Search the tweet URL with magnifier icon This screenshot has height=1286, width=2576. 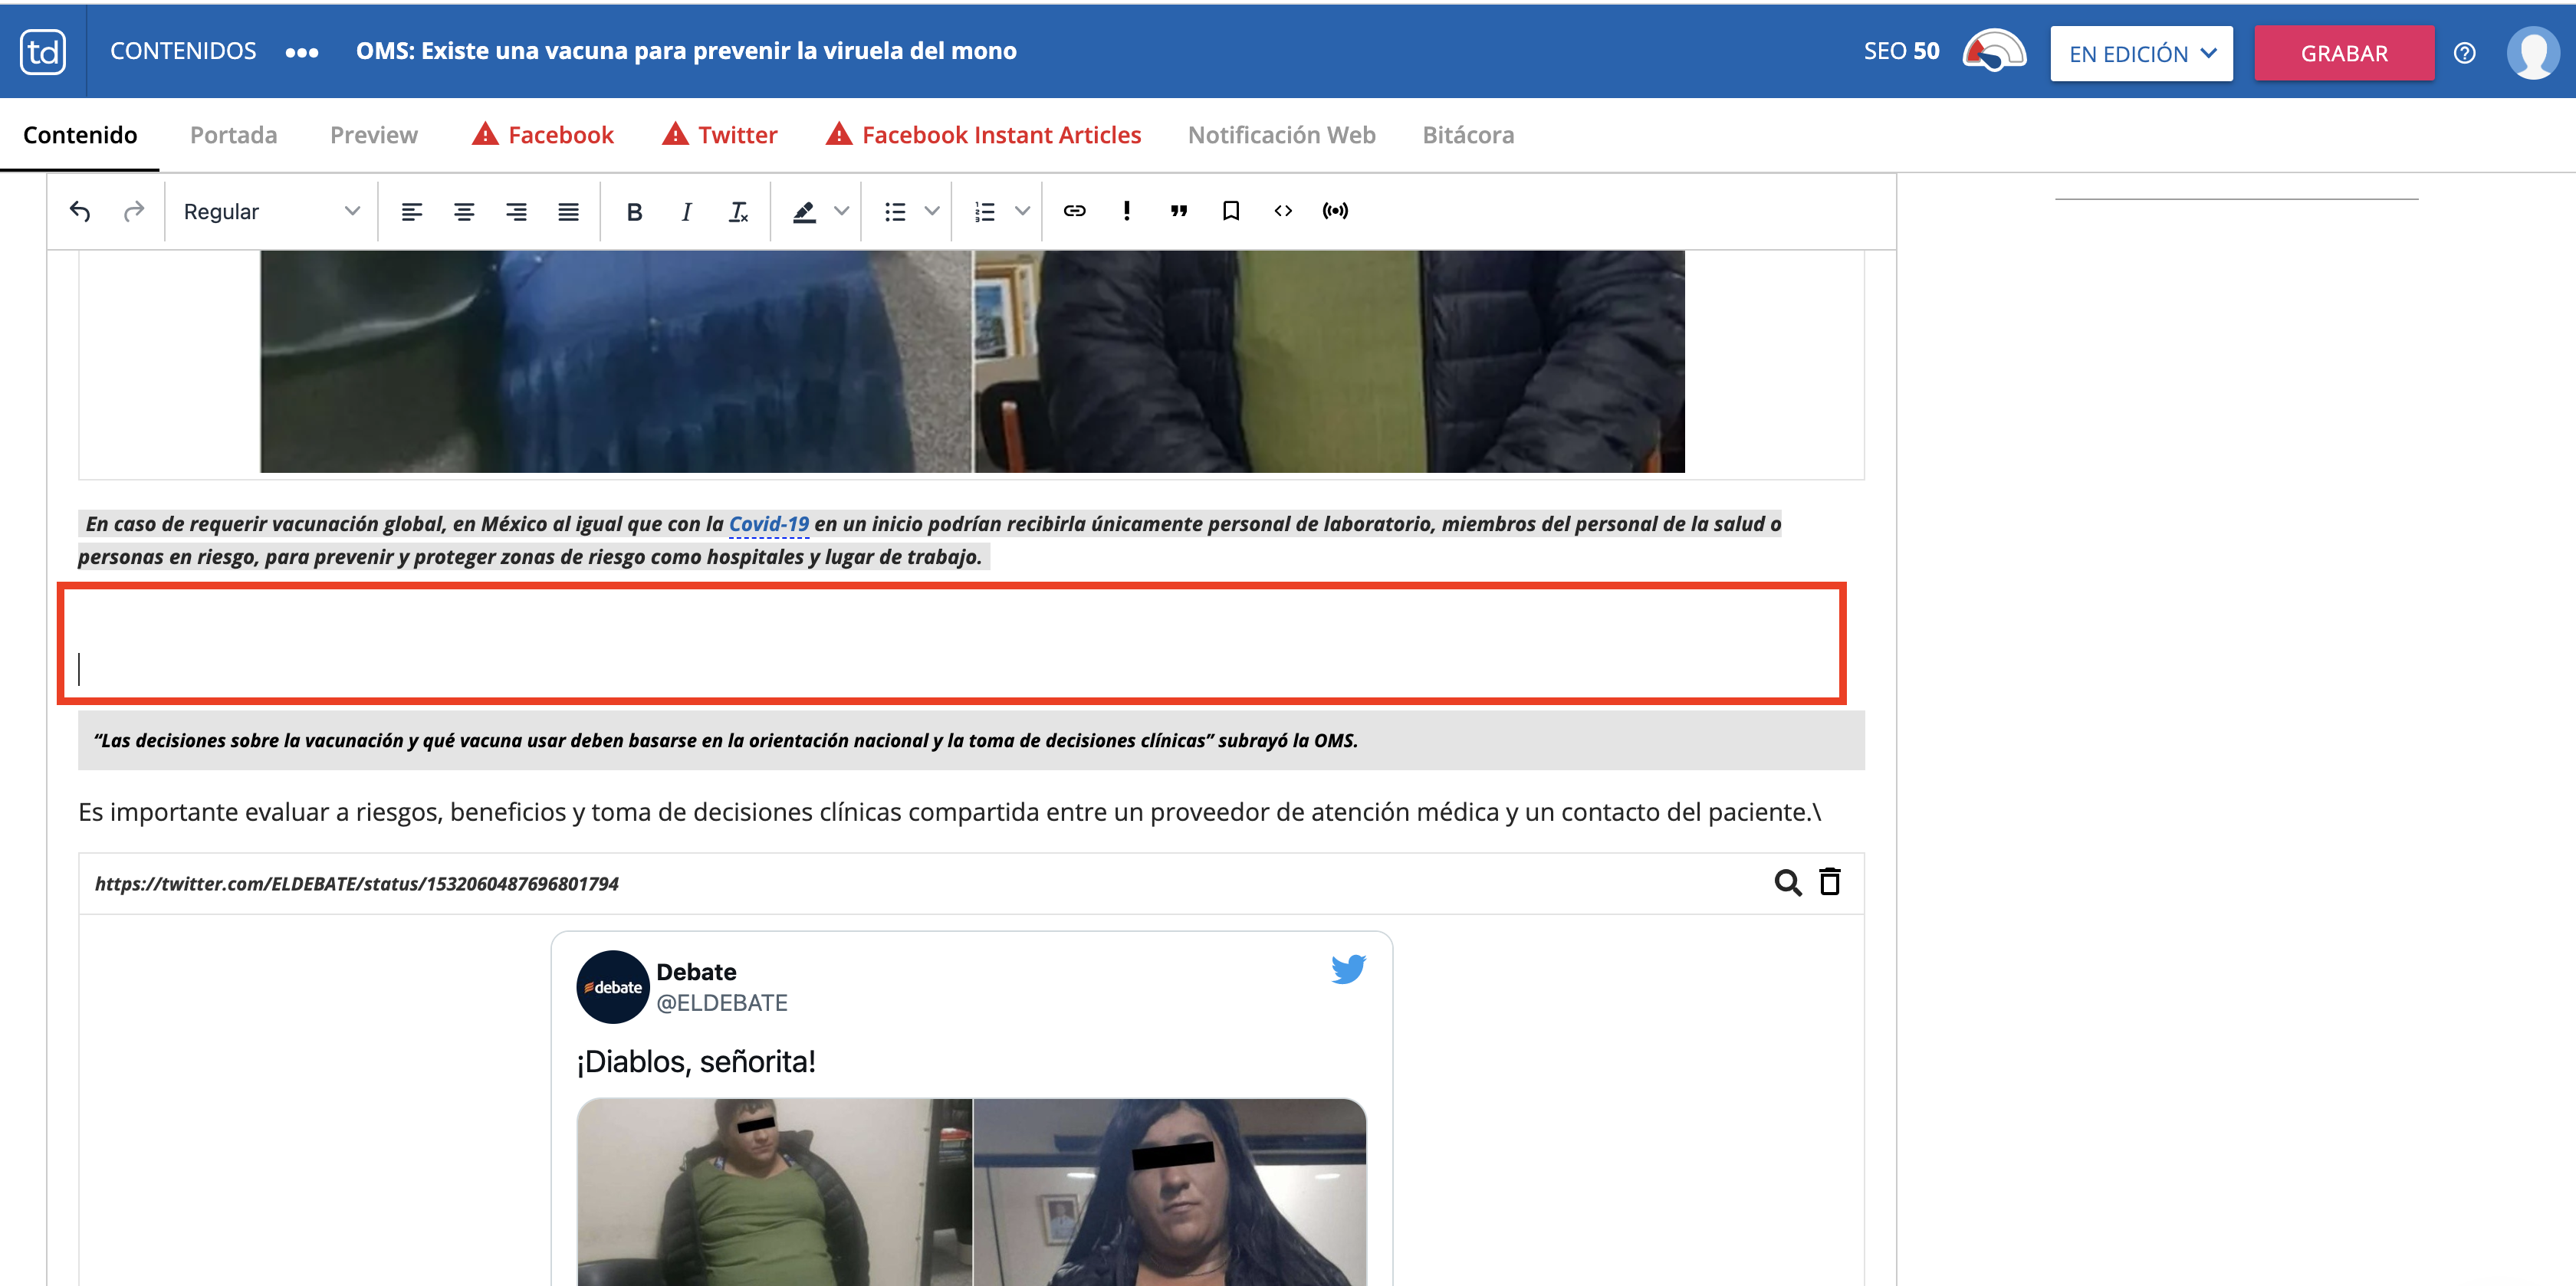[1787, 882]
